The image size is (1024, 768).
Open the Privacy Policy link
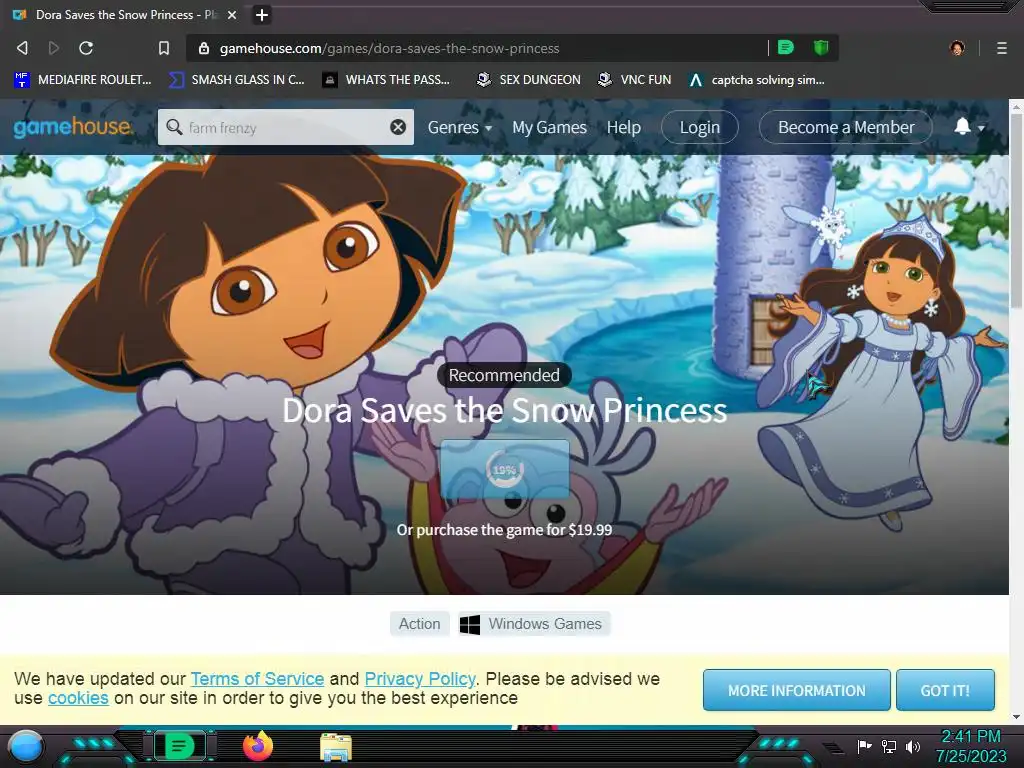tap(420, 679)
